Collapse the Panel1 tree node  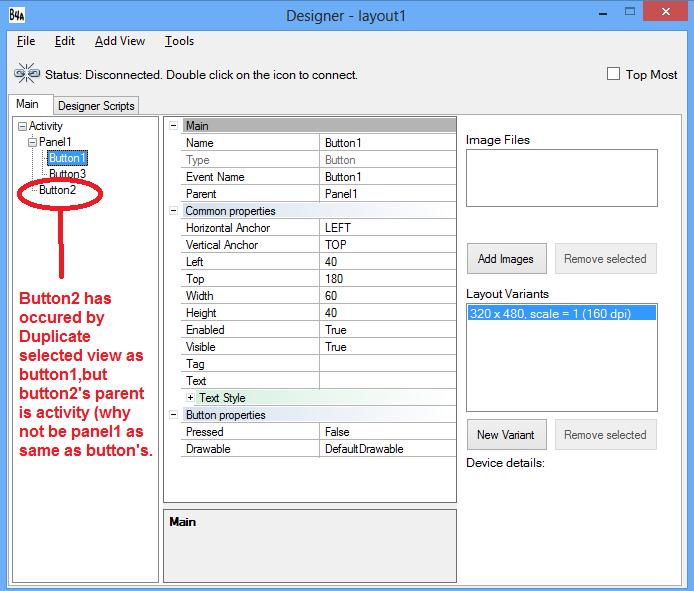pyautogui.click(x=32, y=143)
